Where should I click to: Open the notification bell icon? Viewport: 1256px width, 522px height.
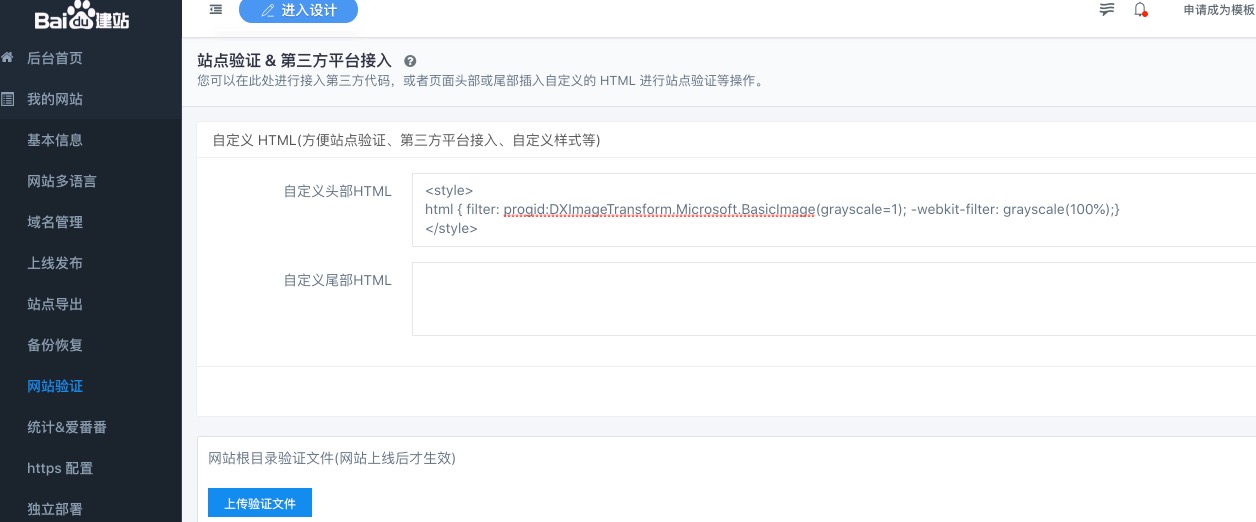[x=1140, y=10]
